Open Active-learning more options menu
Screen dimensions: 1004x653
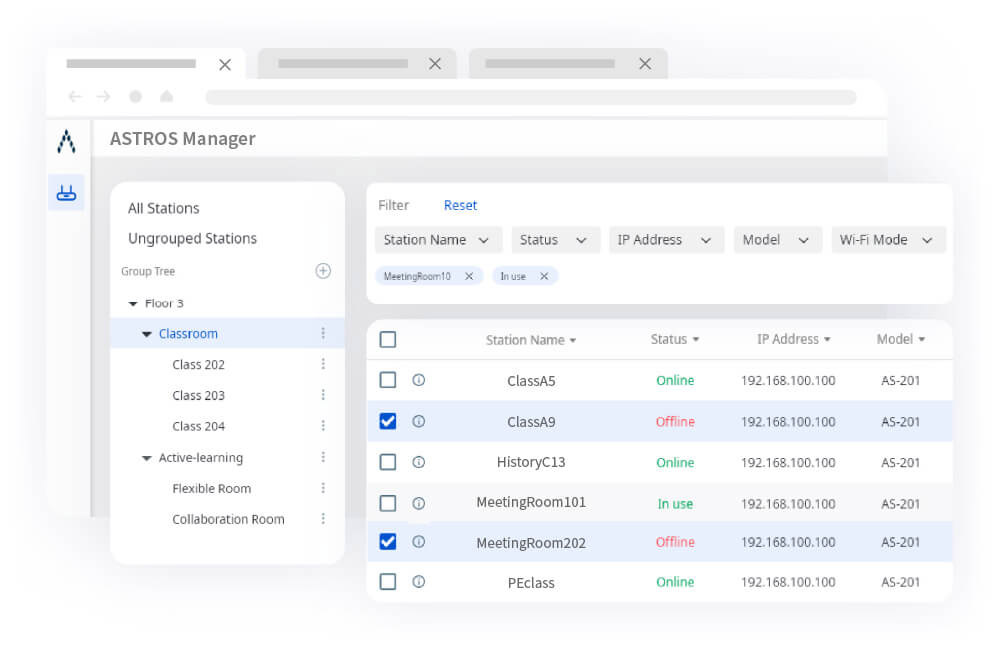click(x=323, y=456)
